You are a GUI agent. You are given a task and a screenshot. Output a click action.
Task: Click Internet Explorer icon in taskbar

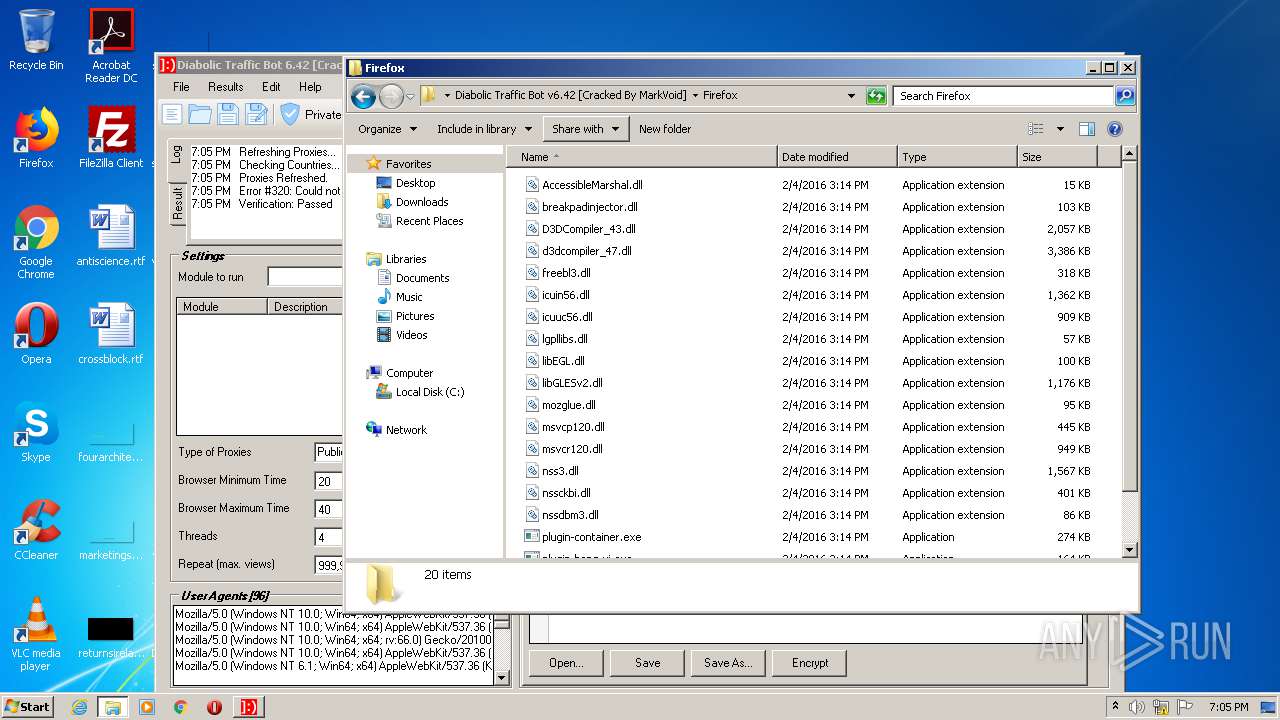click(79, 707)
